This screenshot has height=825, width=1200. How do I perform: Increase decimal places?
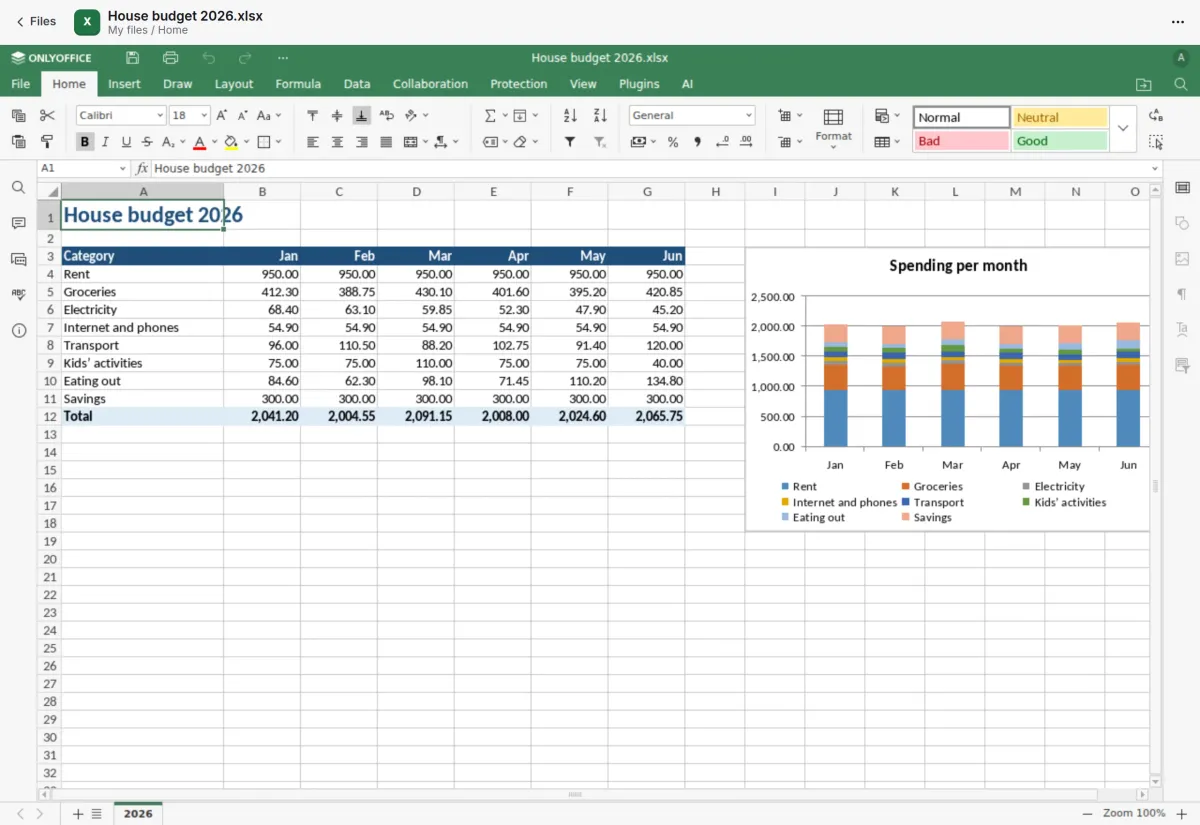(x=746, y=142)
